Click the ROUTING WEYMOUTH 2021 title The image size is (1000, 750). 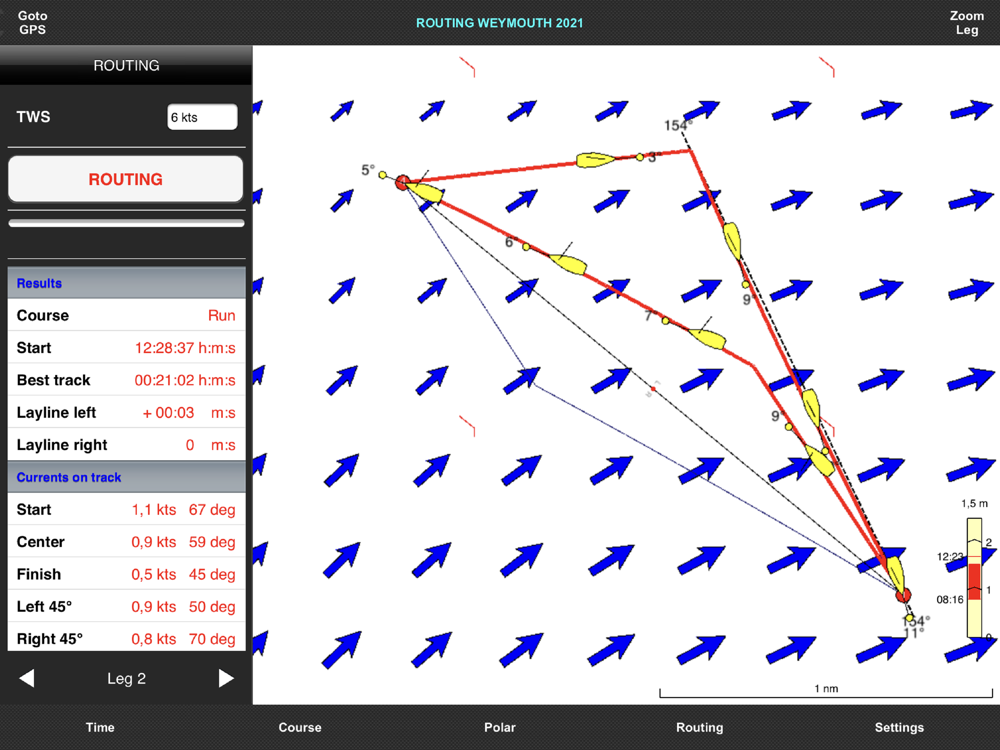[499, 23]
